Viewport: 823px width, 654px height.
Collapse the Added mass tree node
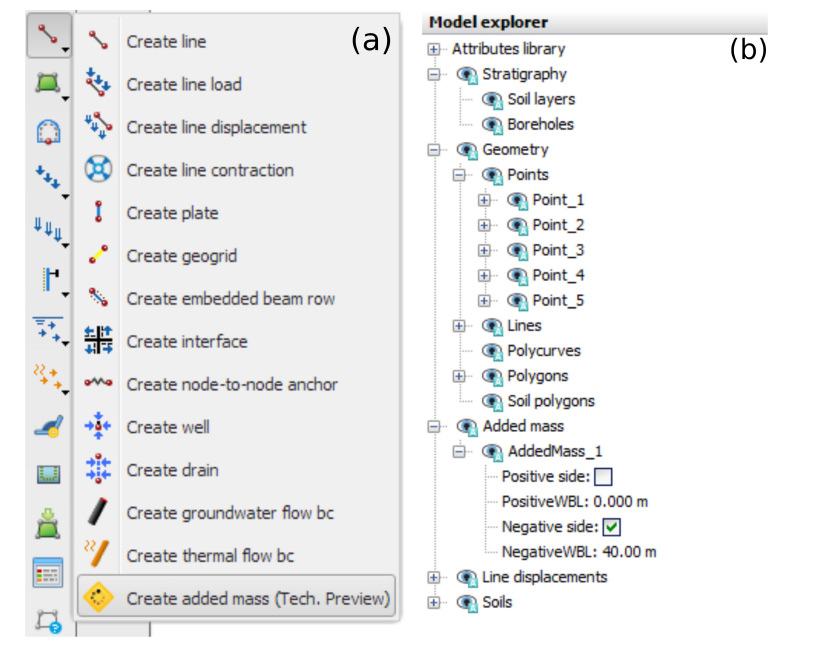tap(434, 426)
